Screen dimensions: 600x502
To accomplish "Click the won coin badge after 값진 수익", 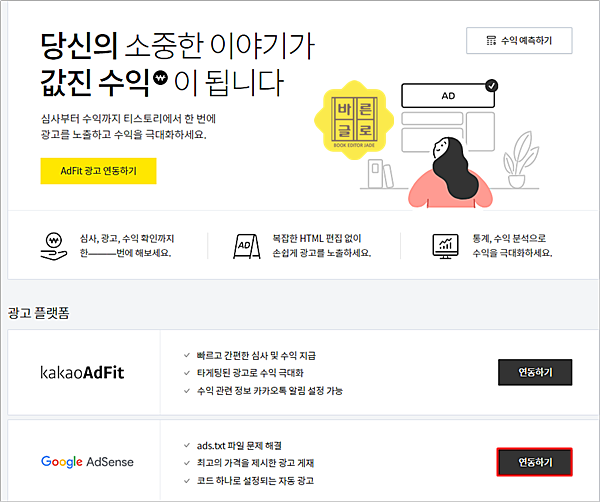I will (x=160, y=78).
